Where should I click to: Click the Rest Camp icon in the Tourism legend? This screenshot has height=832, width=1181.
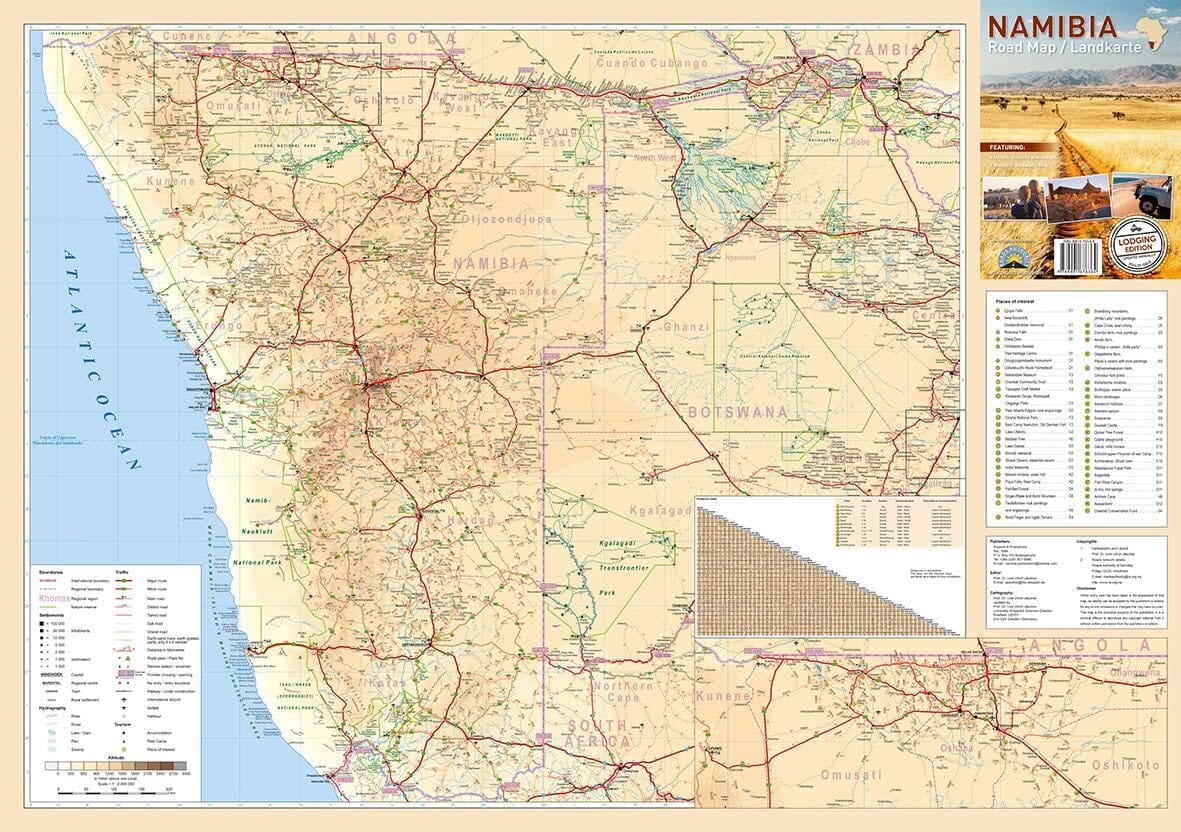click(124, 740)
